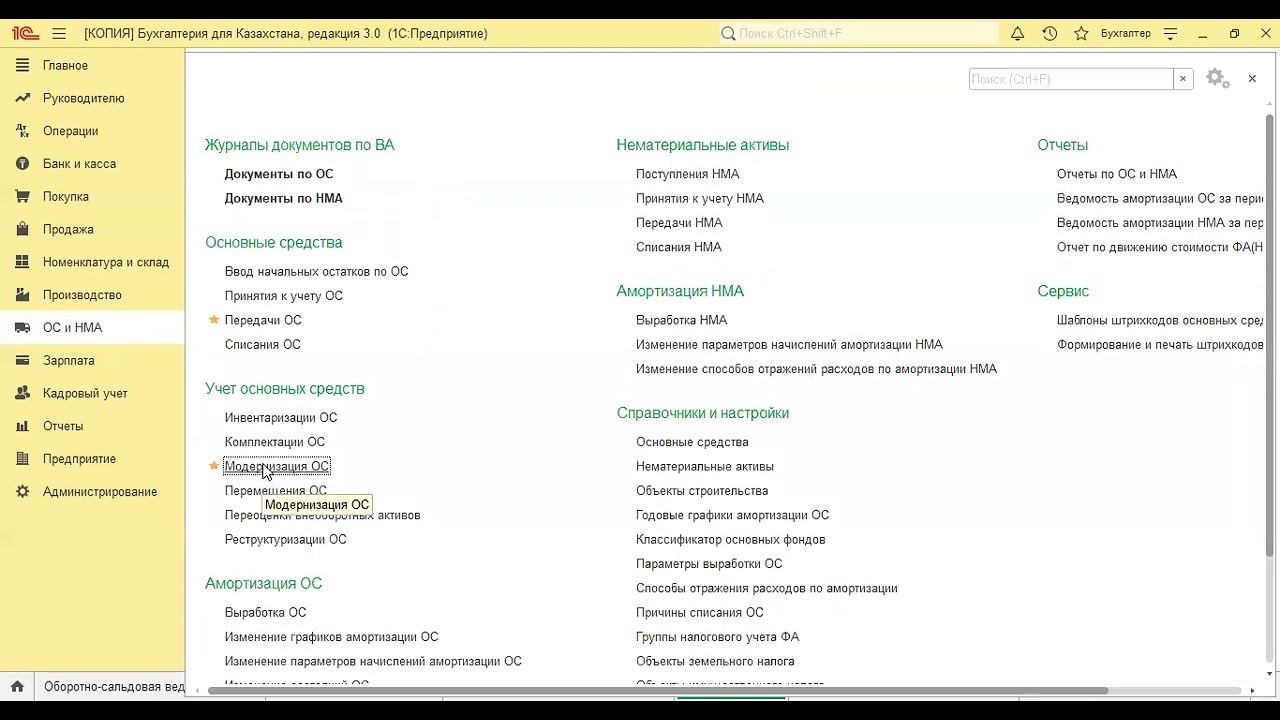Open Классификатор основных фондов
This screenshot has width=1280, height=720.
click(x=731, y=540)
